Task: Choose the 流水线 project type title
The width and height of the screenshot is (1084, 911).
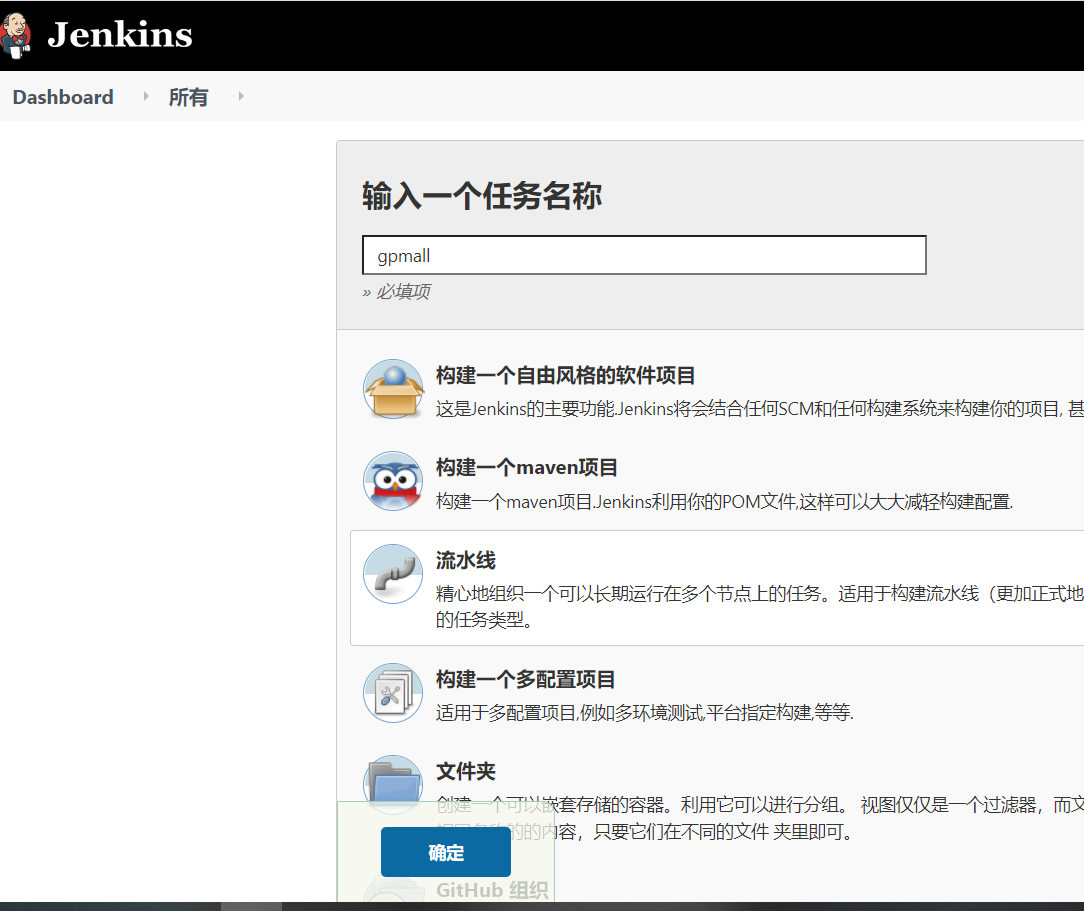Action: click(x=465, y=560)
